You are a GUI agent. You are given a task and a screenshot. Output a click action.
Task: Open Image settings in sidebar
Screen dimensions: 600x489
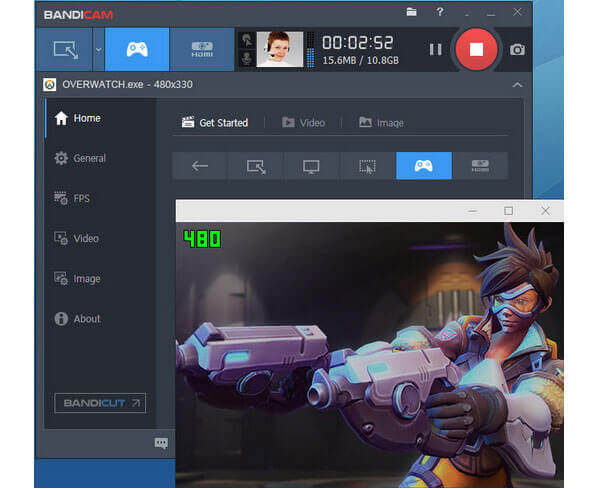pos(77,279)
